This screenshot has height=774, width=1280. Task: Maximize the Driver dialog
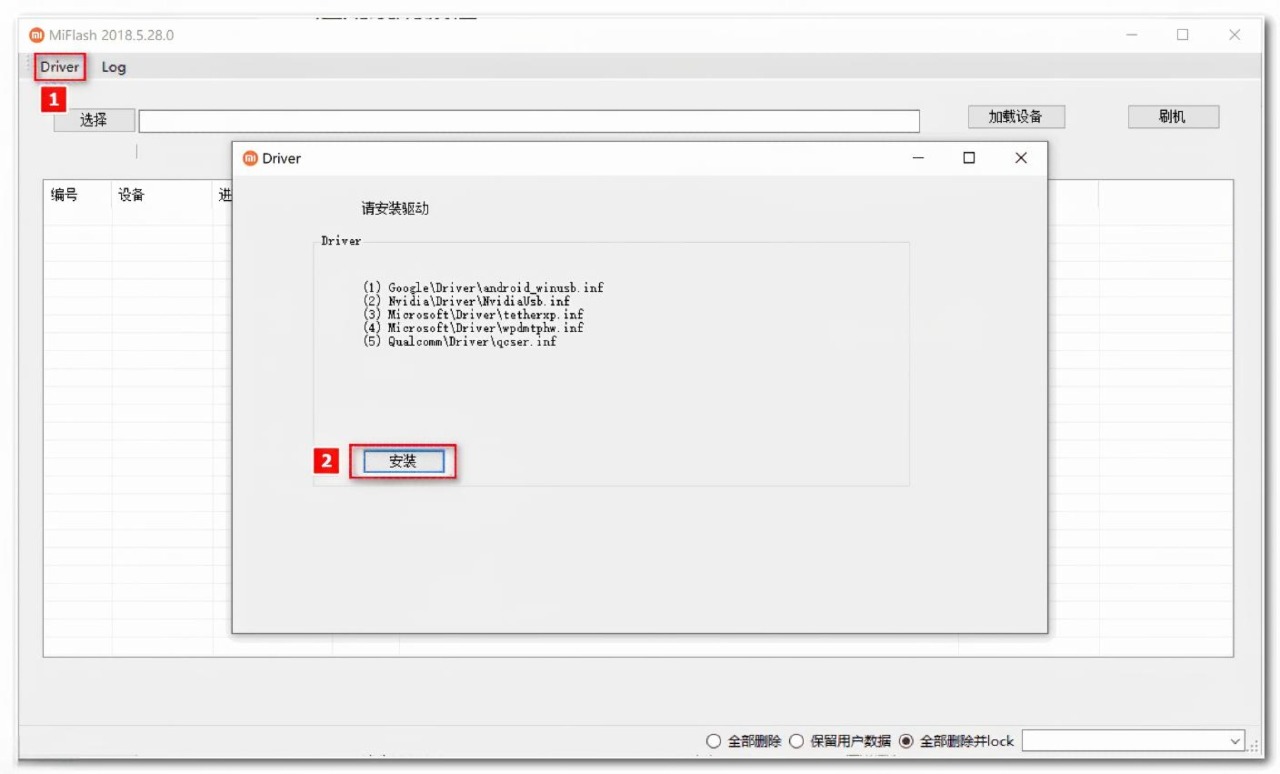pyautogui.click(x=969, y=158)
